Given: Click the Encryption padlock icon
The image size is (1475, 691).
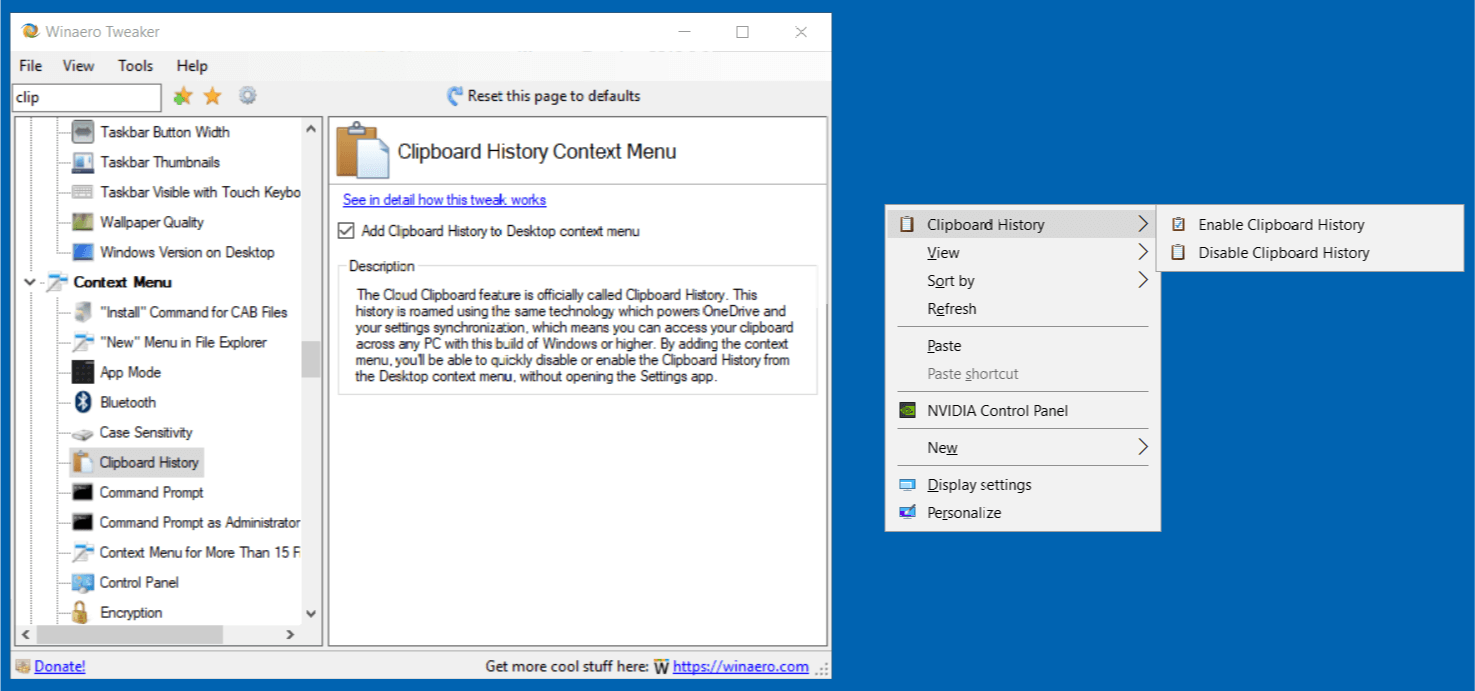Looking at the screenshot, I should tap(83, 612).
